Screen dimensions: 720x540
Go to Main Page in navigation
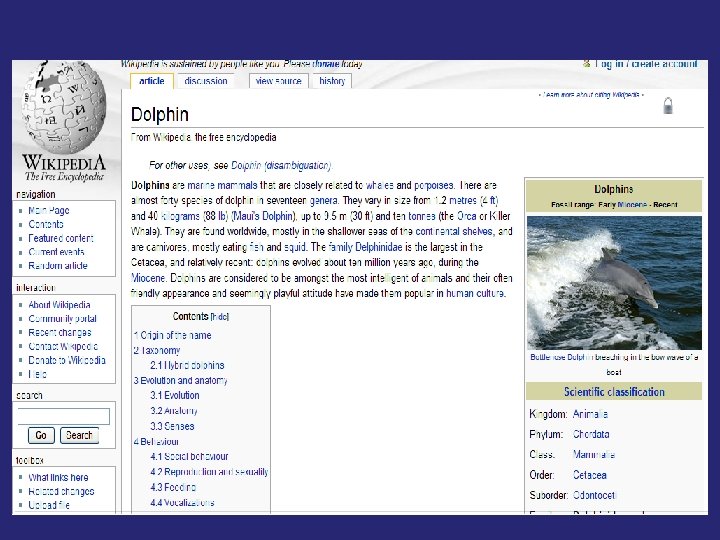point(49,210)
